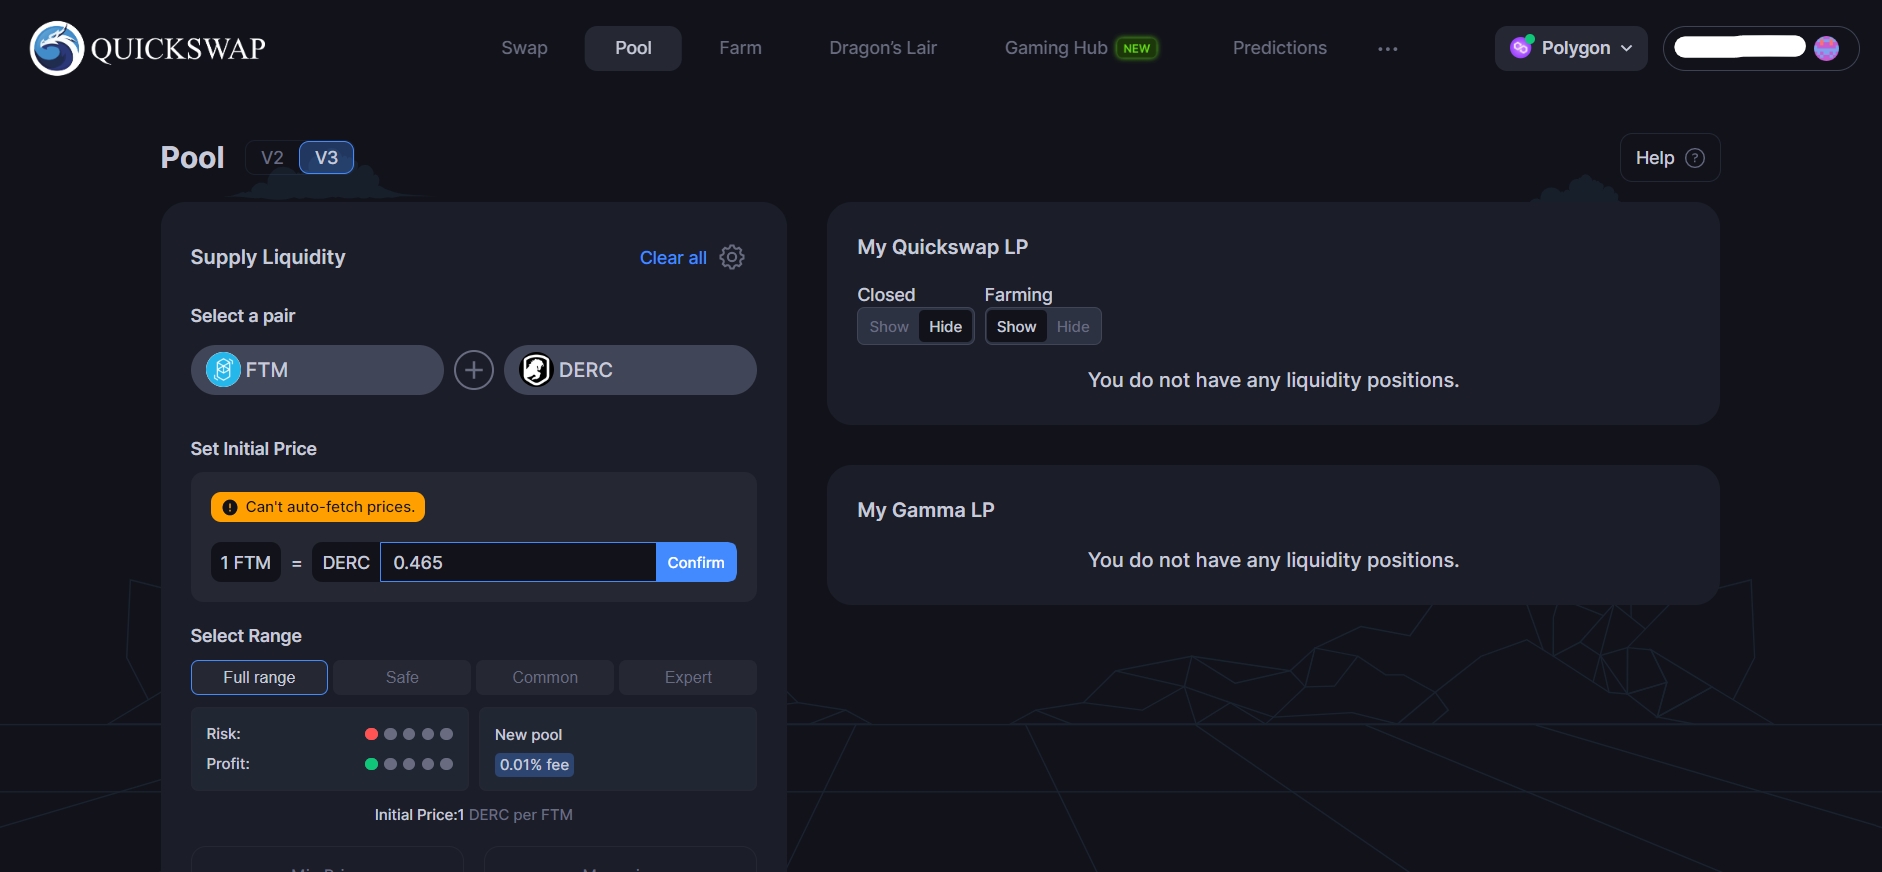1882x872 pixels.
Task: Click the warning icon in auto-fetch alert
Action: [x=230, y=507]
